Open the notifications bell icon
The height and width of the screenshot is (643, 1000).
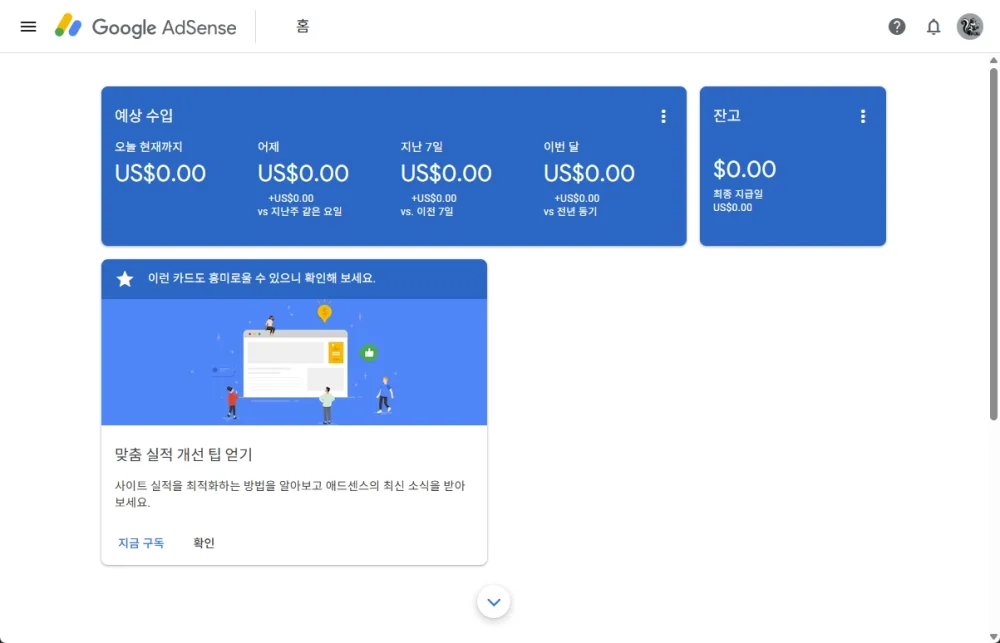(933, 27)
